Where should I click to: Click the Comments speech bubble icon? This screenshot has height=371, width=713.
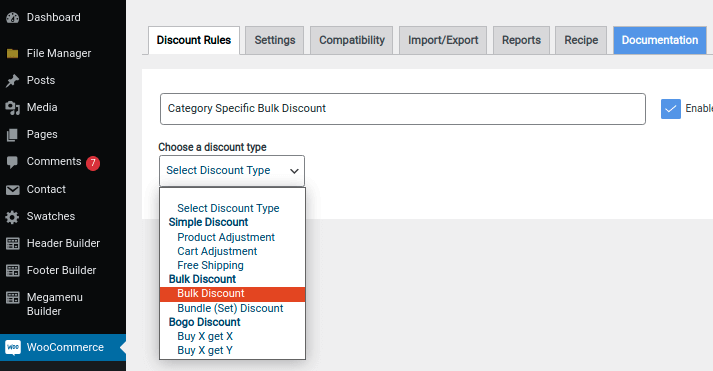click(13, 162)
